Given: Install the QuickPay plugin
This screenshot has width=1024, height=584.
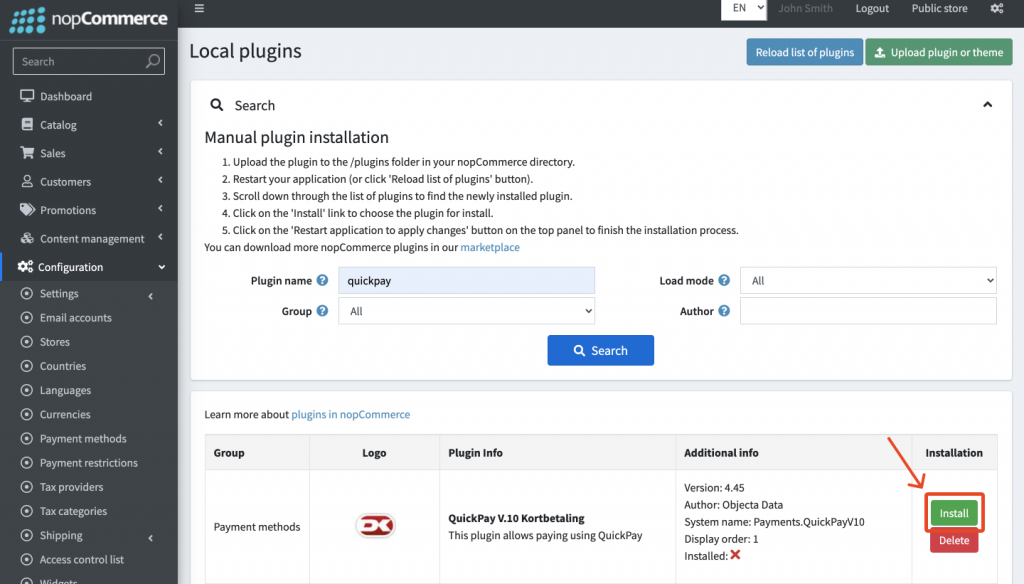Looking at the screenshot, I should [x=954, y=512].
